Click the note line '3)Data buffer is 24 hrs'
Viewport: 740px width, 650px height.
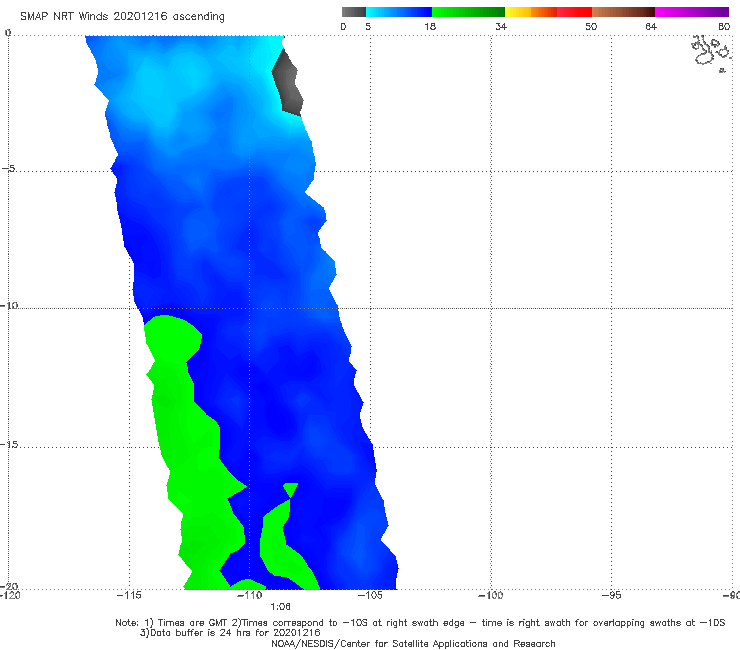(230, 633)
